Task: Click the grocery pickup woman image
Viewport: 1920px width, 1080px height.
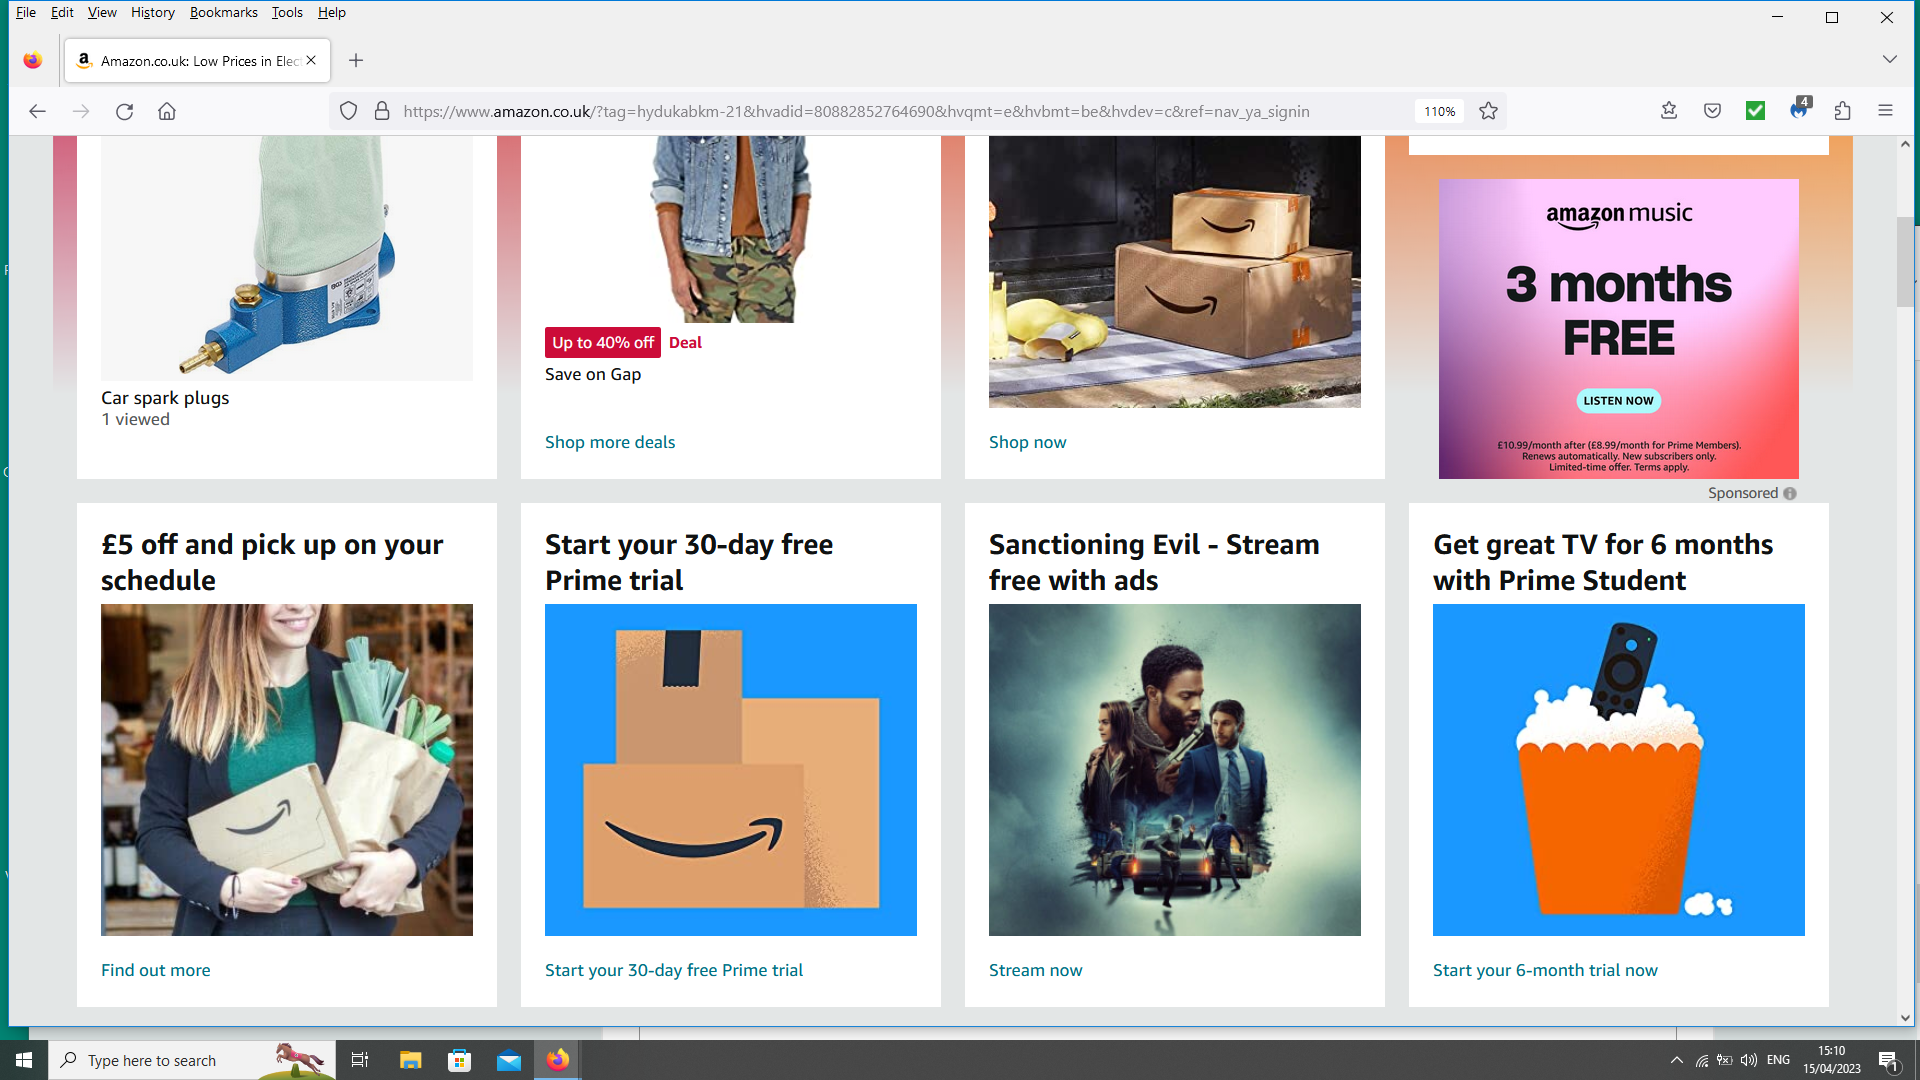Action: pos(287,770)
